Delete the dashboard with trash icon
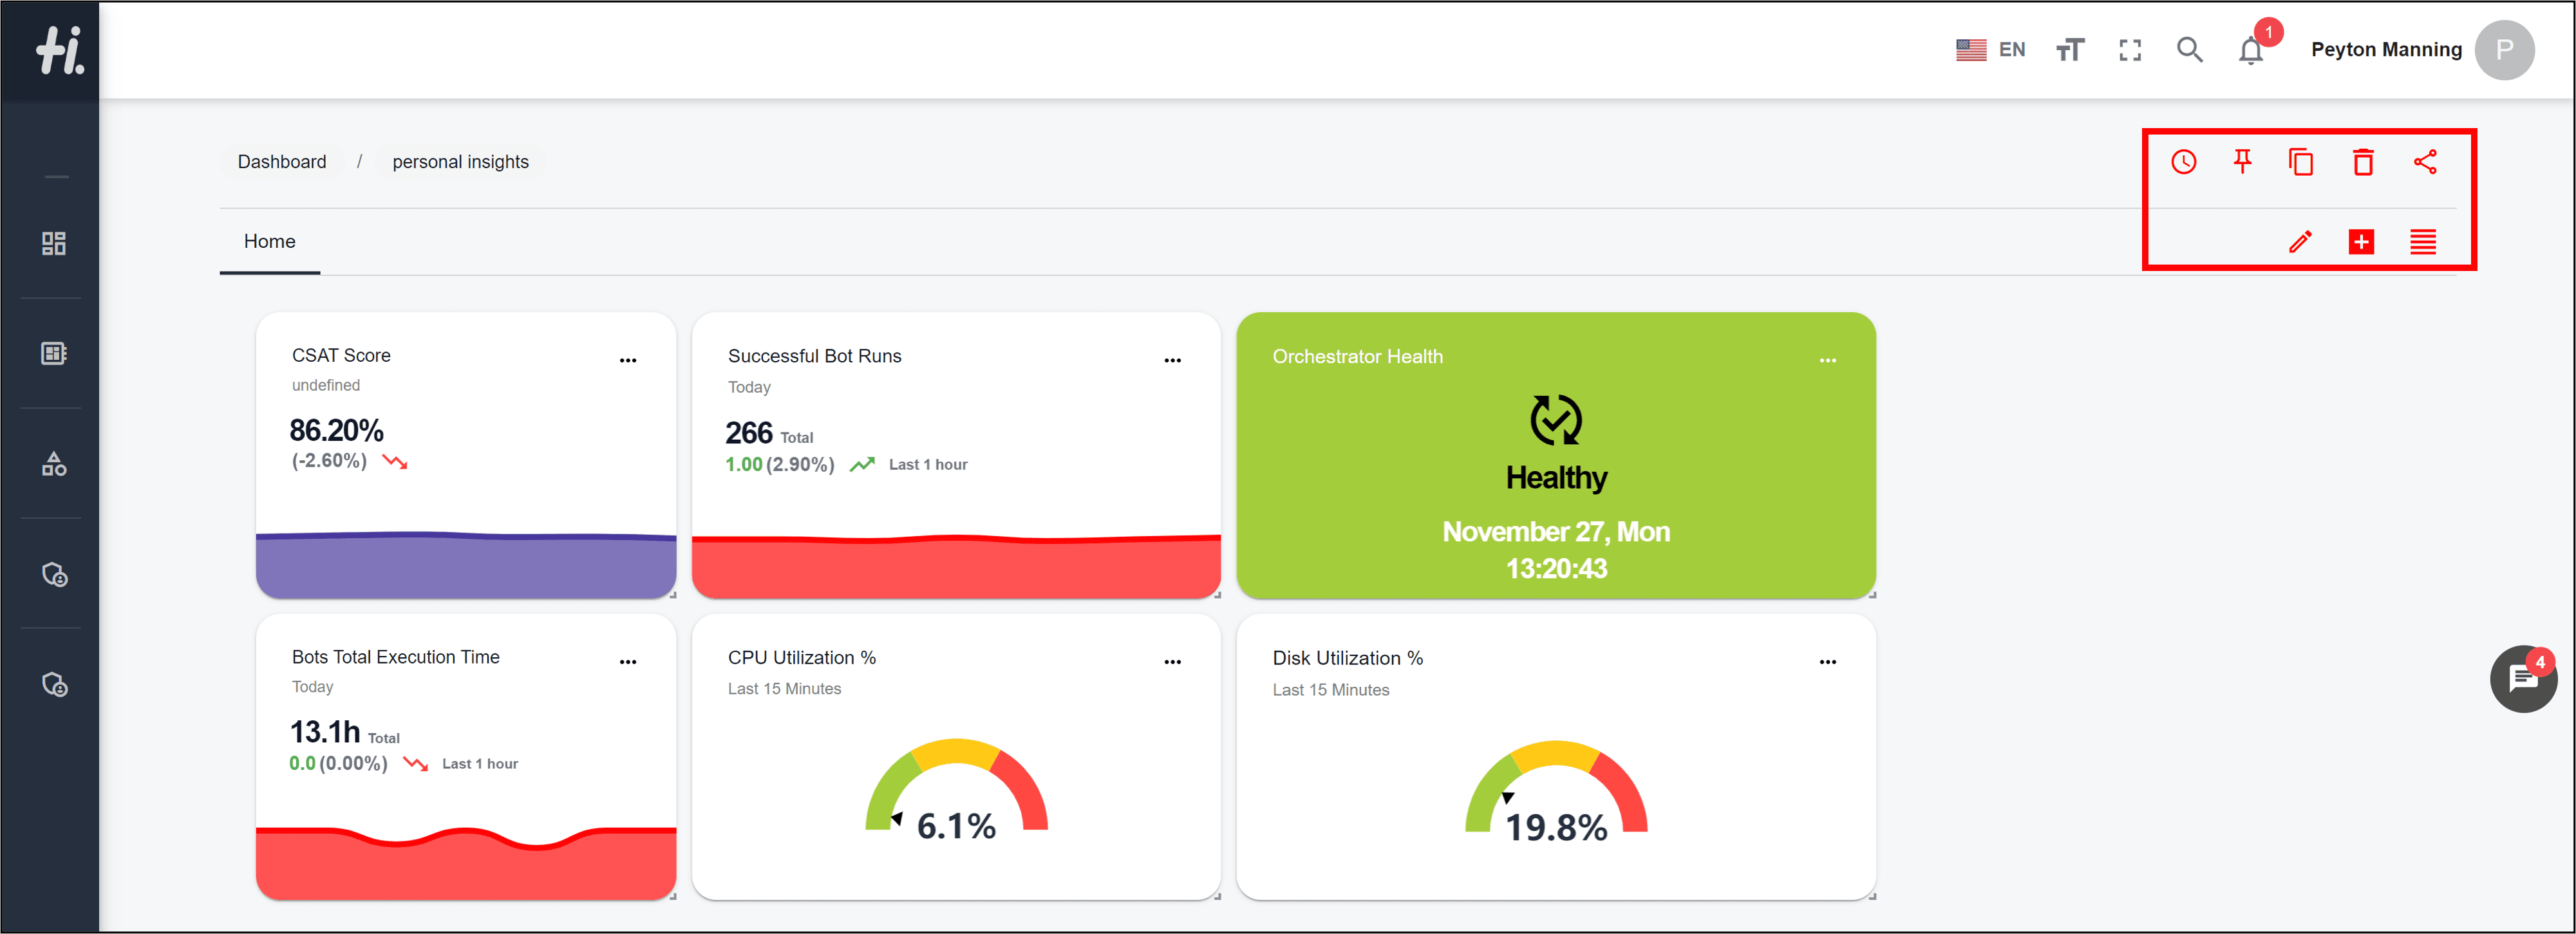The height and width of the screenshot is (934, 2576). point(2363,162)
